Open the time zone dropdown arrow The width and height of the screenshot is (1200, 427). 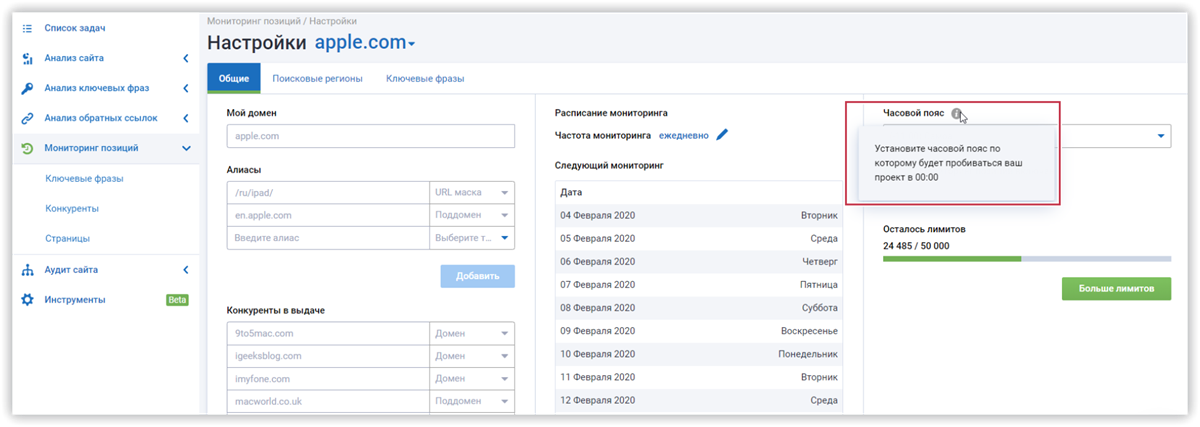coord(1161,136)
